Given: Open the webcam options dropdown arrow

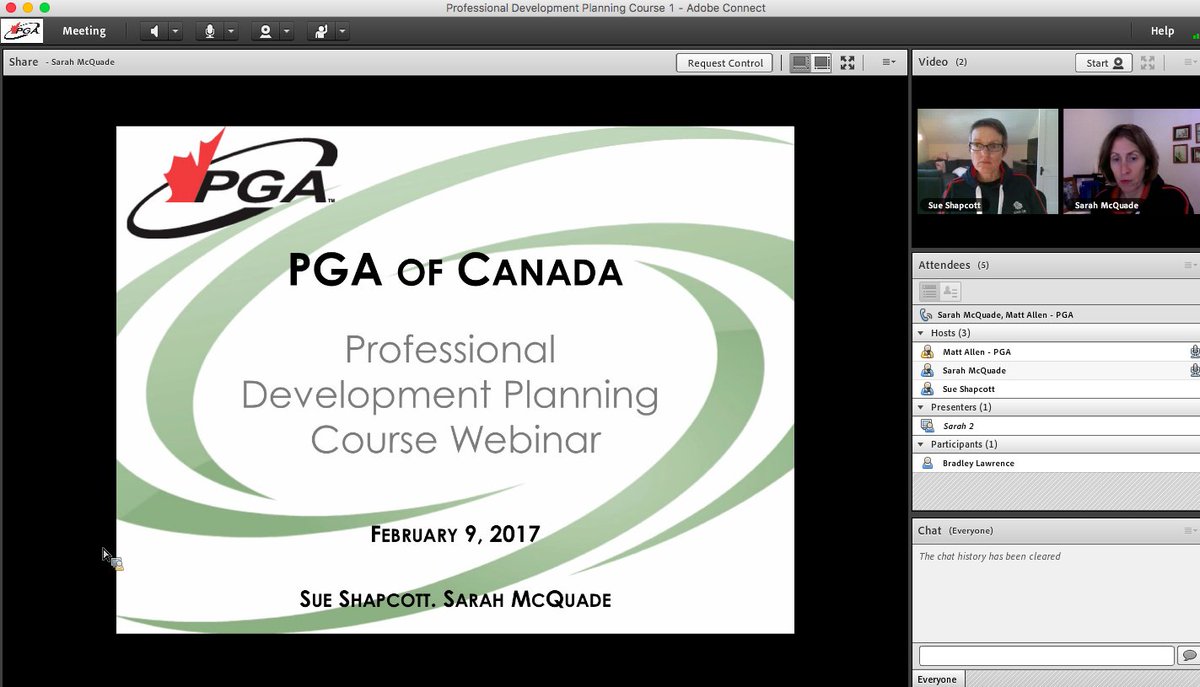Looking at the screenshot, I should coord(287,31).
